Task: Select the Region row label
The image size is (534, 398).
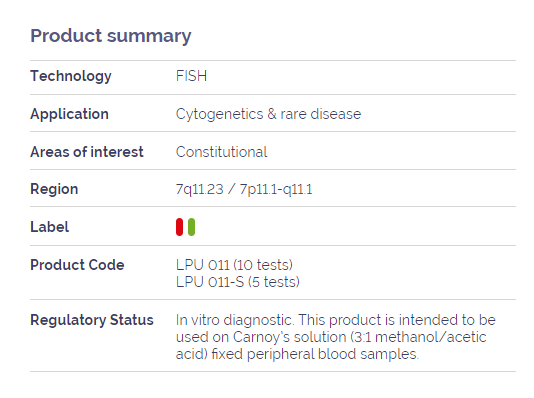Action: tap(54, 189)
